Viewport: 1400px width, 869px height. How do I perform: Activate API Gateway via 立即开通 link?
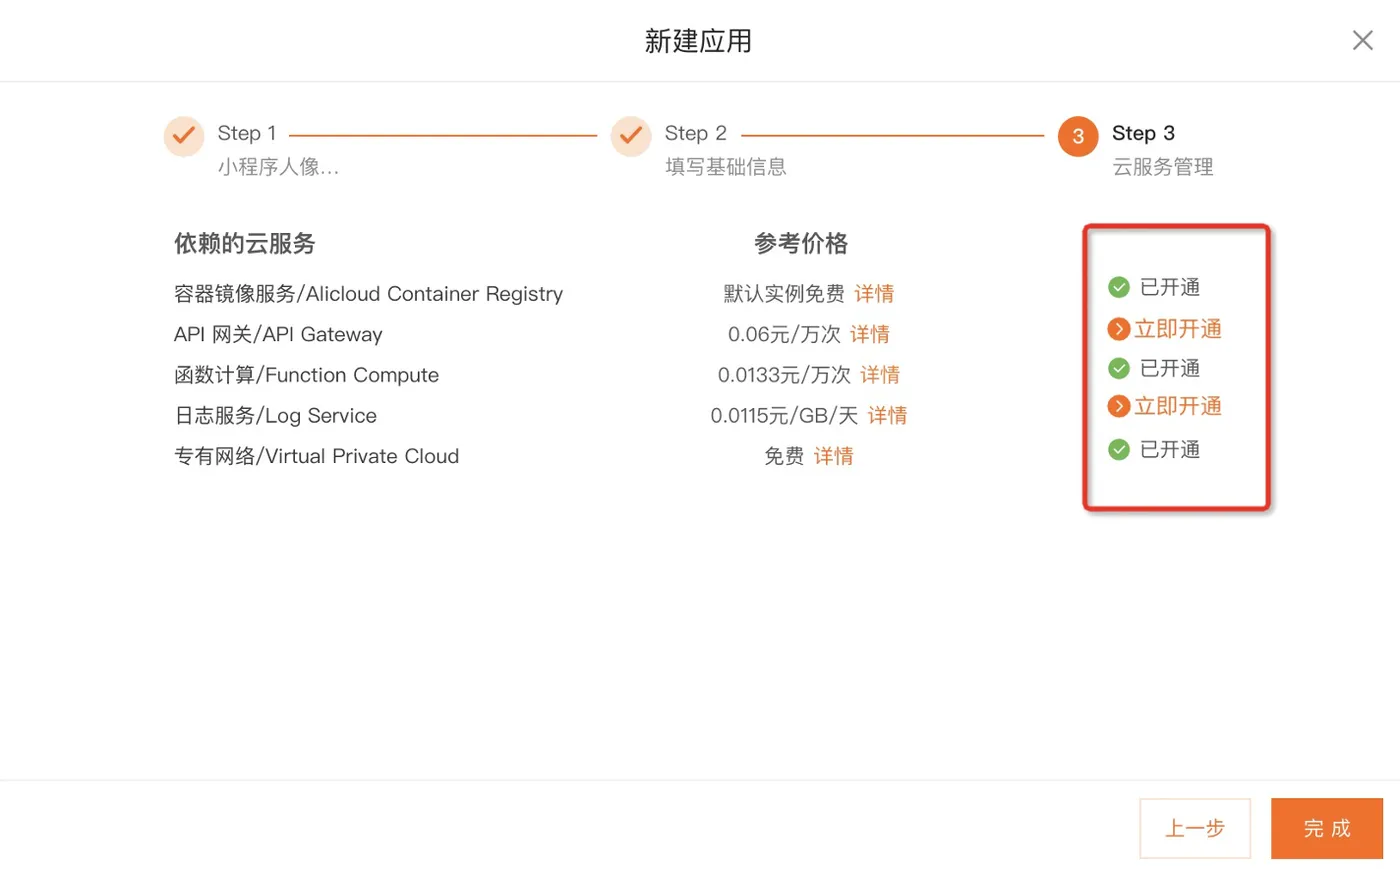[1178, 329]
